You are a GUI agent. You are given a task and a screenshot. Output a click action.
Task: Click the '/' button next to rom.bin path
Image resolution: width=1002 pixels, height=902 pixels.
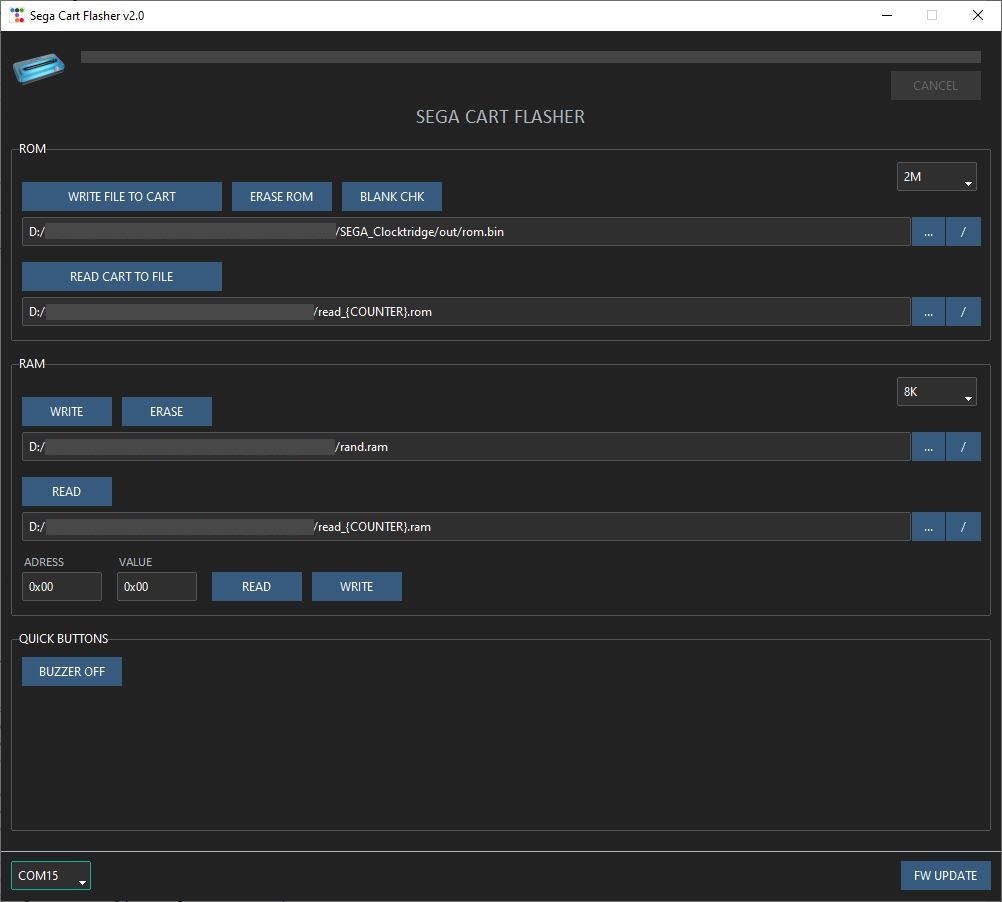tap(963, 232)
